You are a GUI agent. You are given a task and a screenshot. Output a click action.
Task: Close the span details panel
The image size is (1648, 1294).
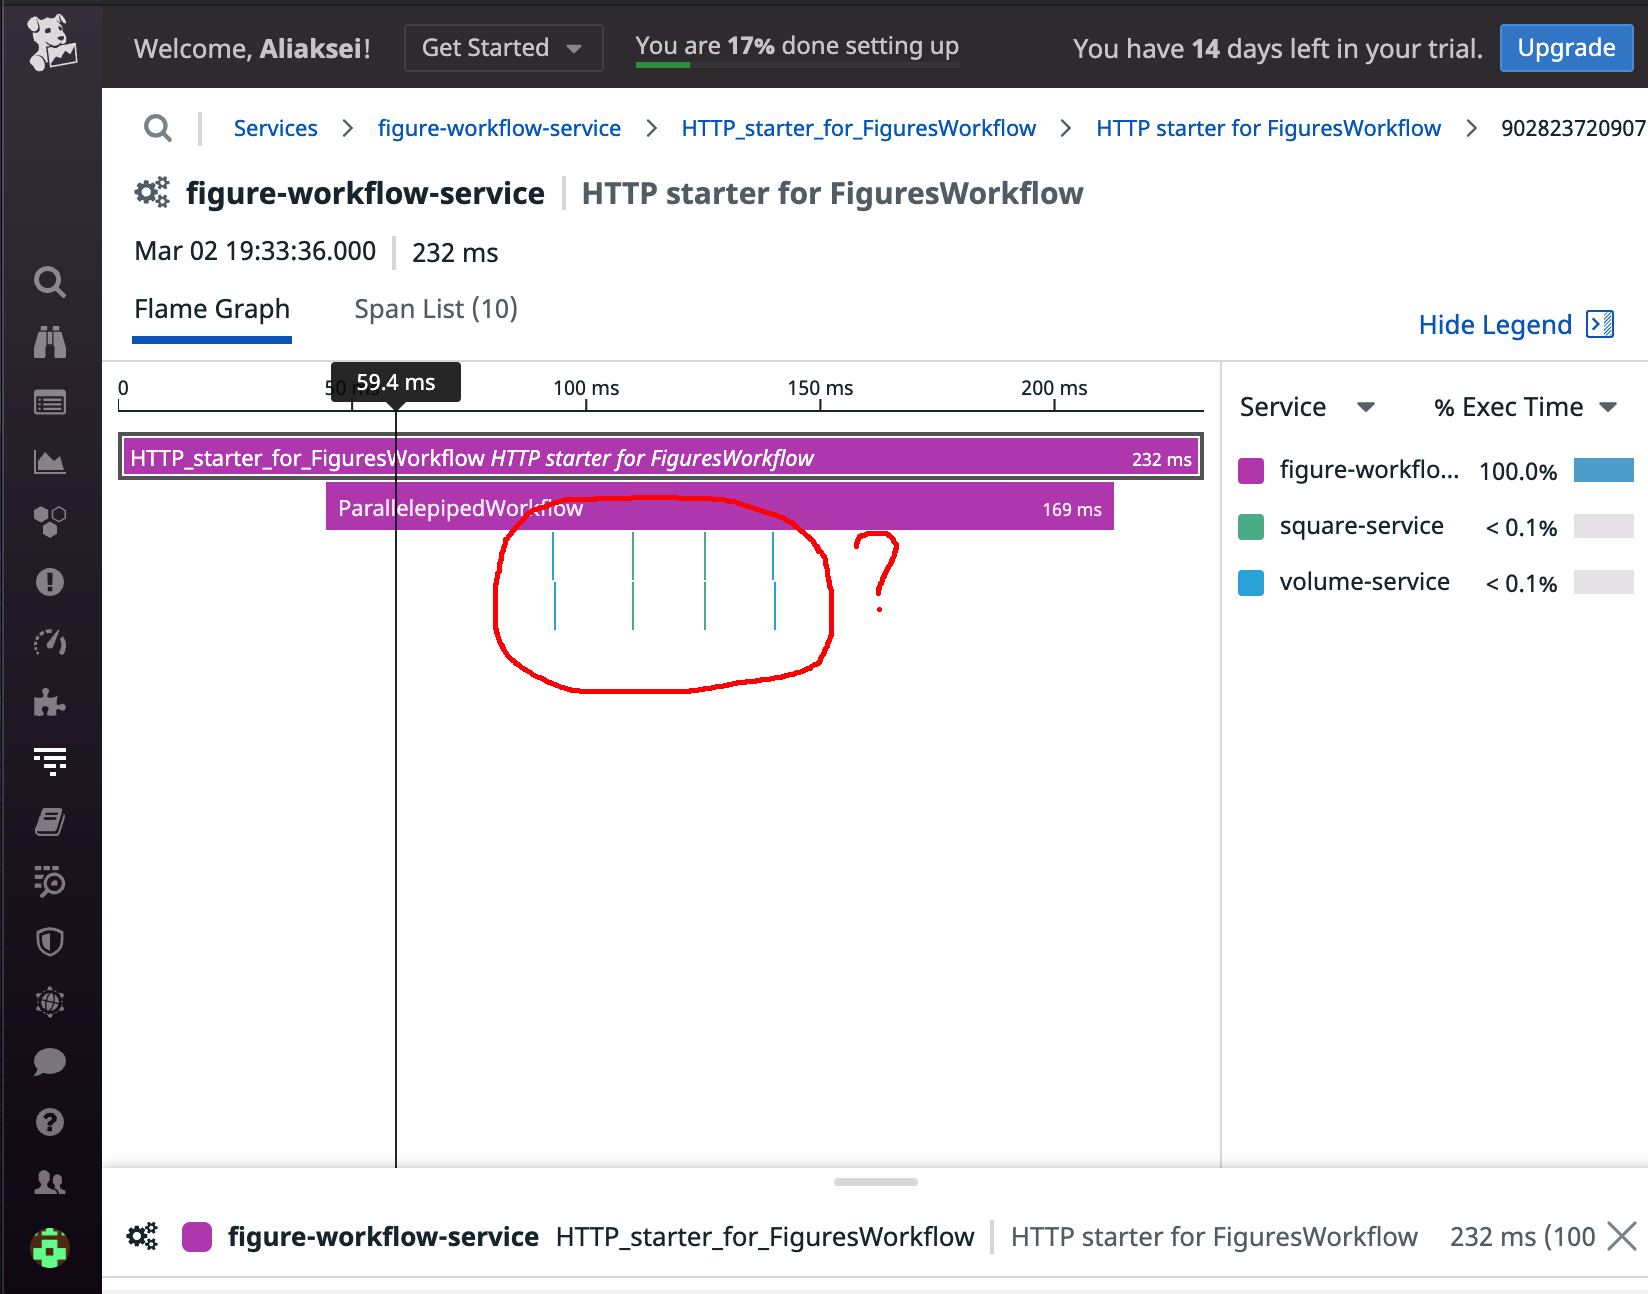(x=1621, y=1236)
